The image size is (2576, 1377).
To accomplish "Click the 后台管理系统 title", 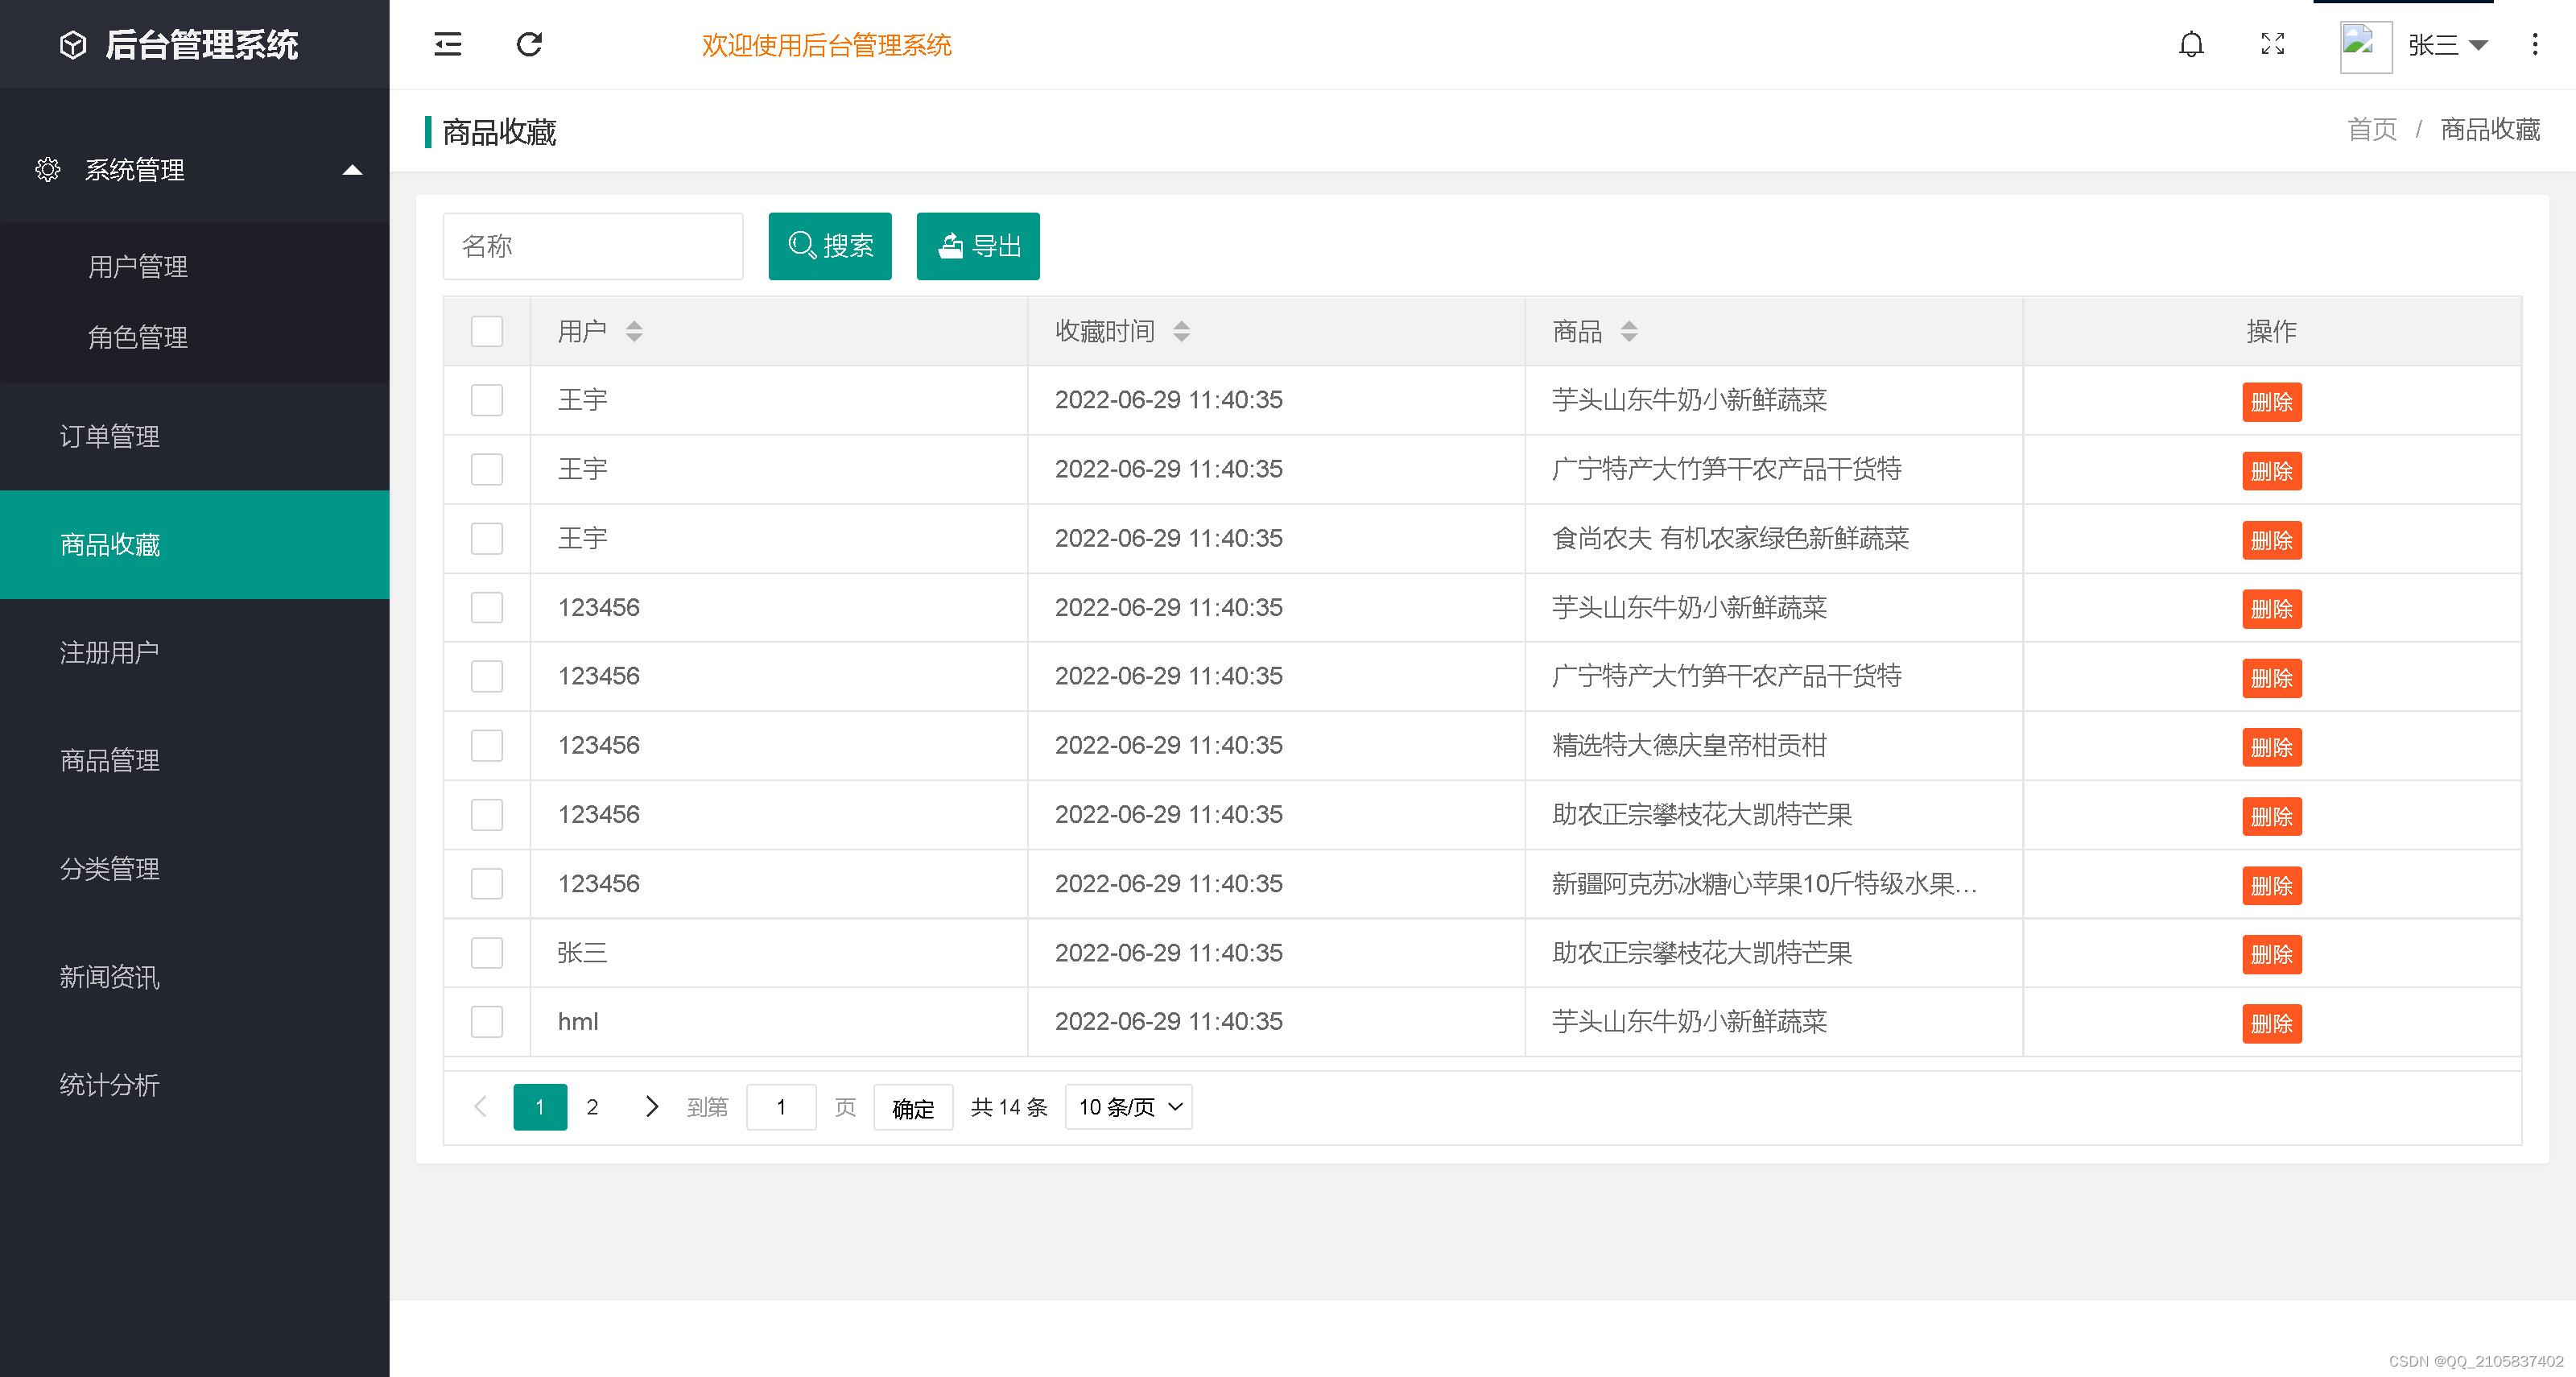I will (202, 45).
